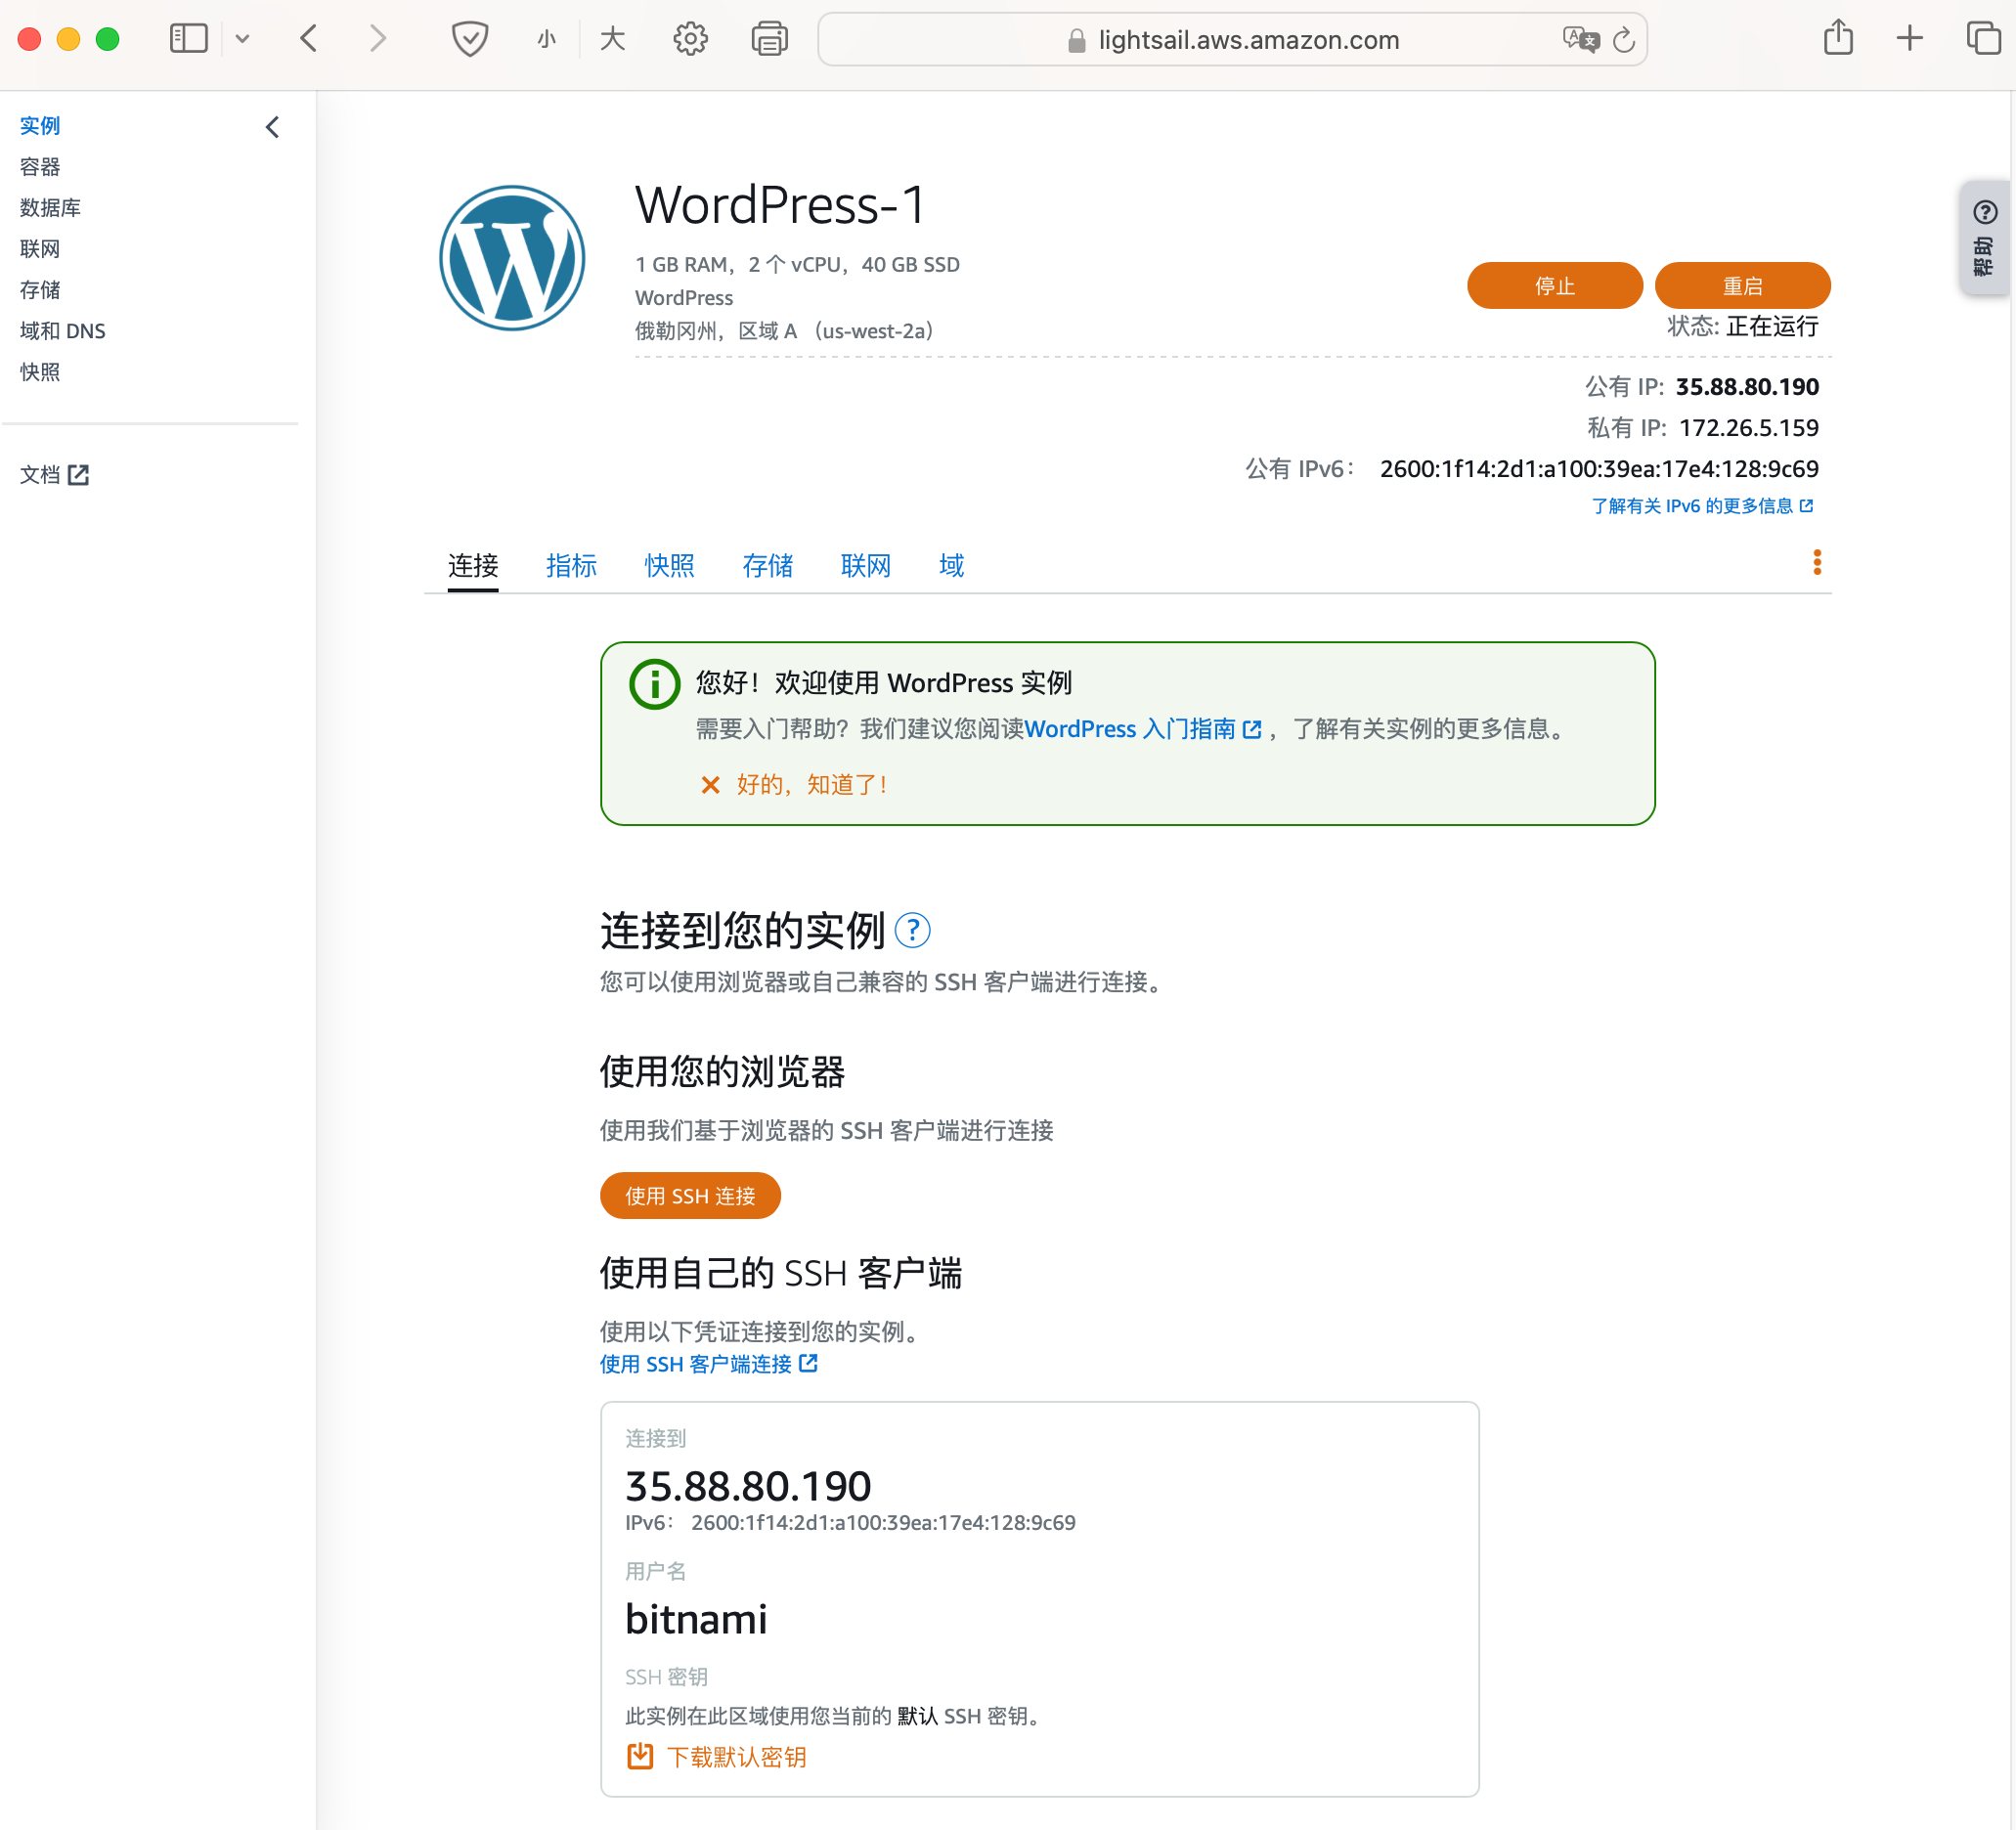Click the WordPress-1 instance title

click(781, 205)
